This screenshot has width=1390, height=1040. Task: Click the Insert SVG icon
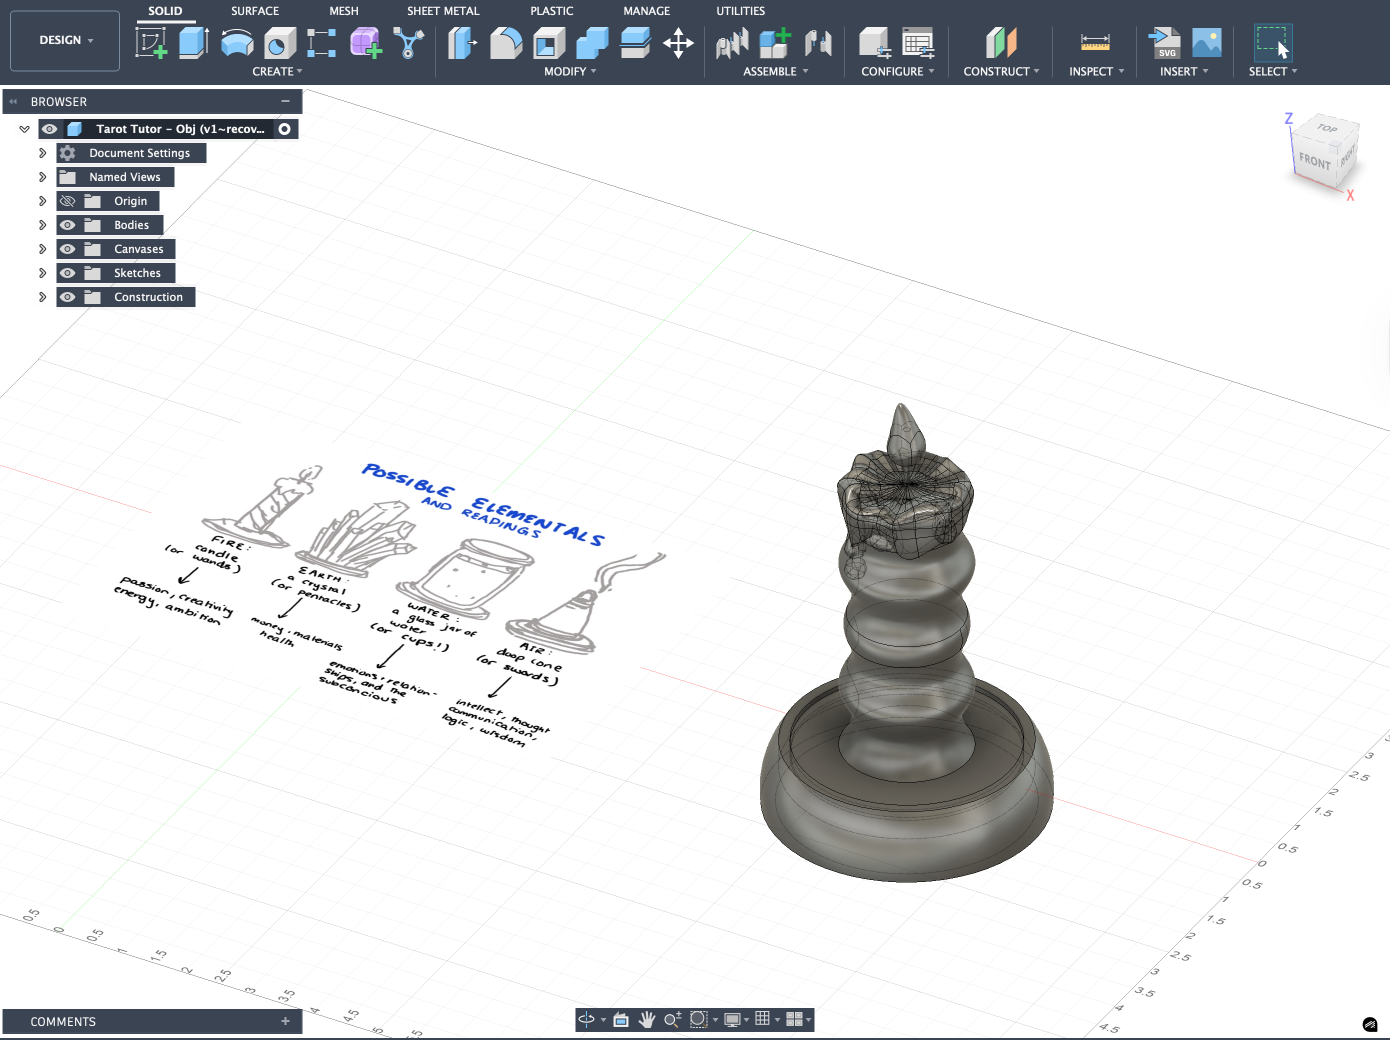(x=1164, y=43)
